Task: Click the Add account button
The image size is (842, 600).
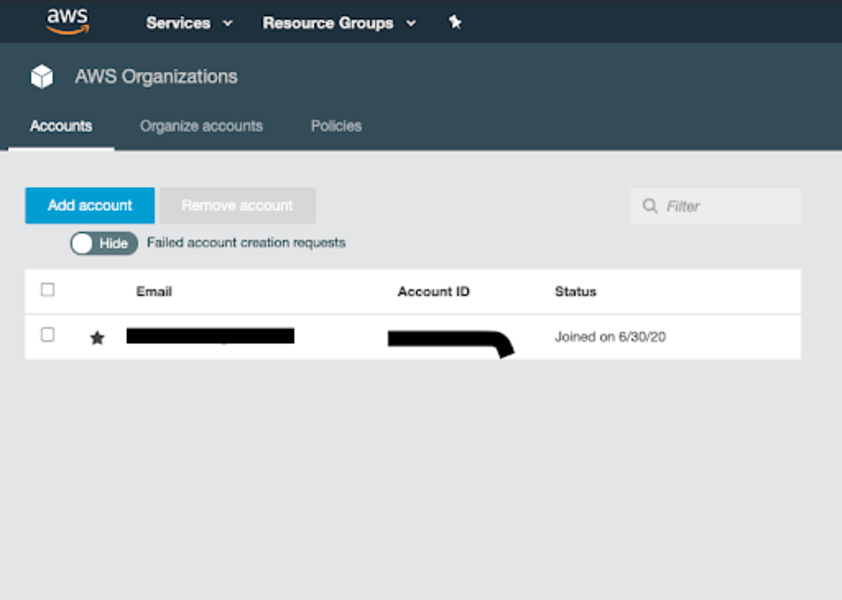Action: point(90,205)
